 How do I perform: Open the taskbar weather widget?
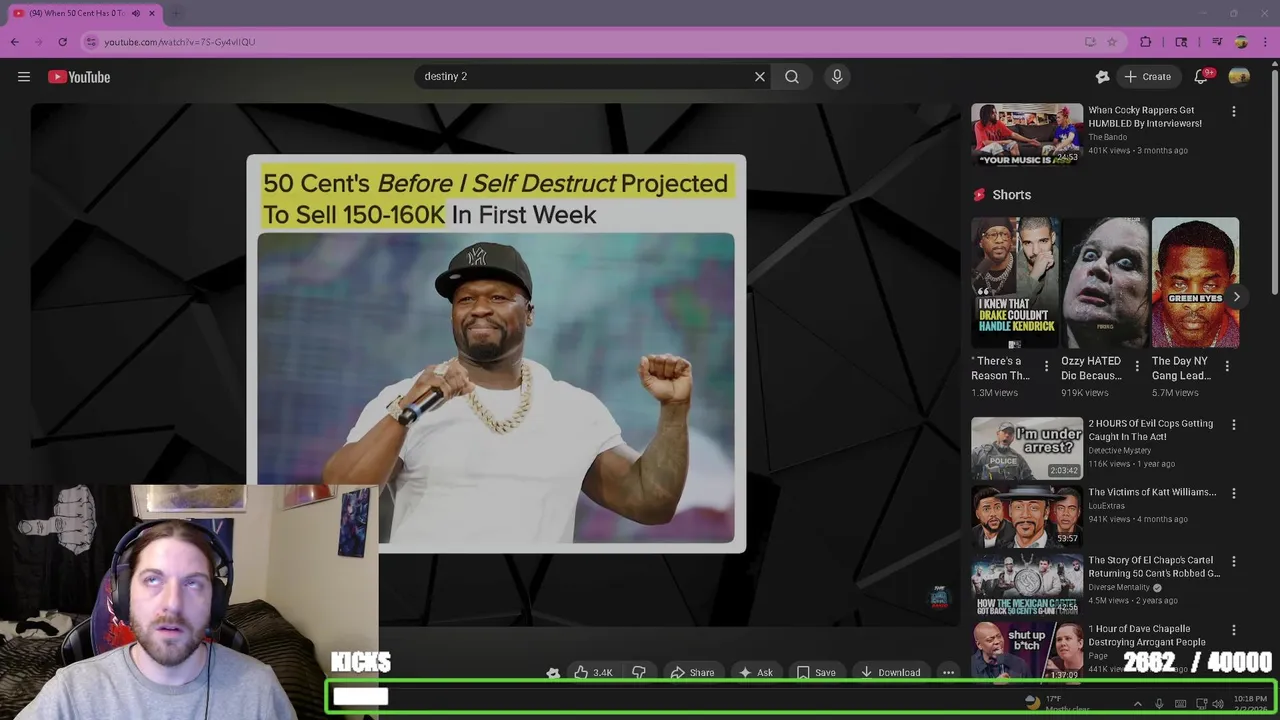coord(1058,703)
